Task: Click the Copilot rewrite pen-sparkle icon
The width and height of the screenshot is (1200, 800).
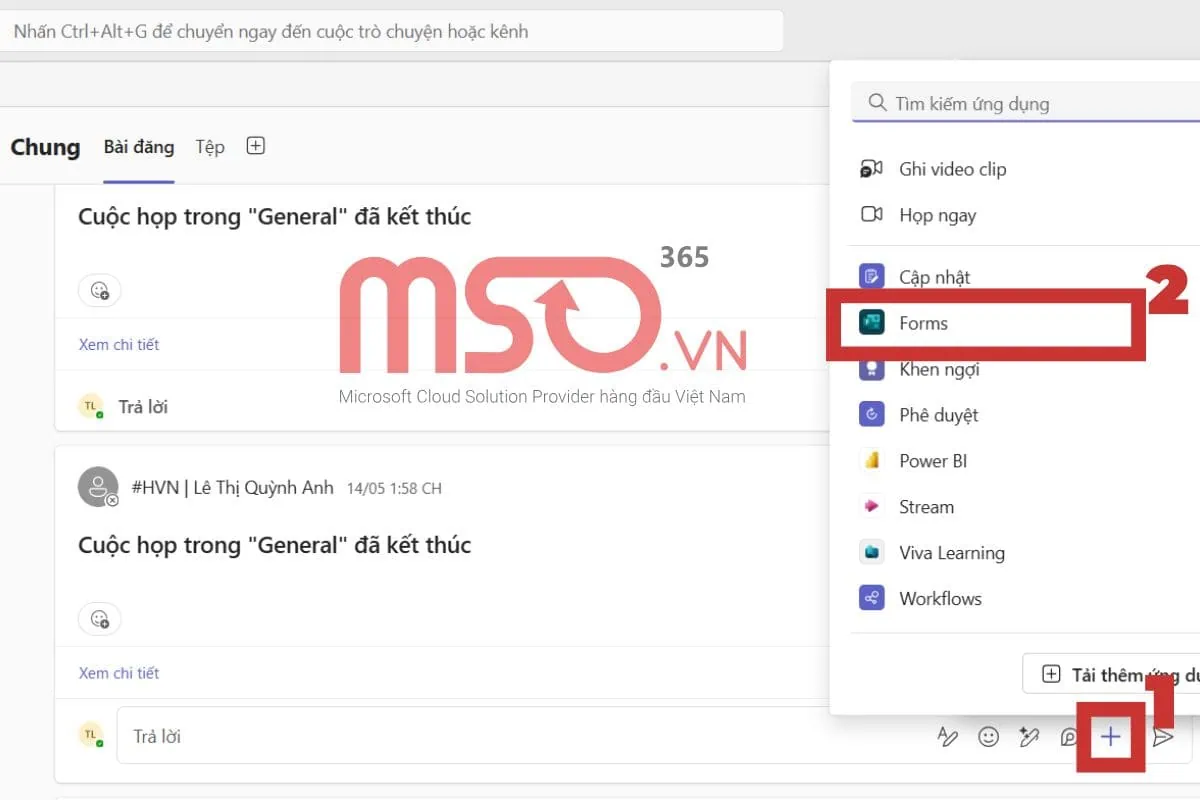Action: pyautogui.click(x=1029, y=737)
